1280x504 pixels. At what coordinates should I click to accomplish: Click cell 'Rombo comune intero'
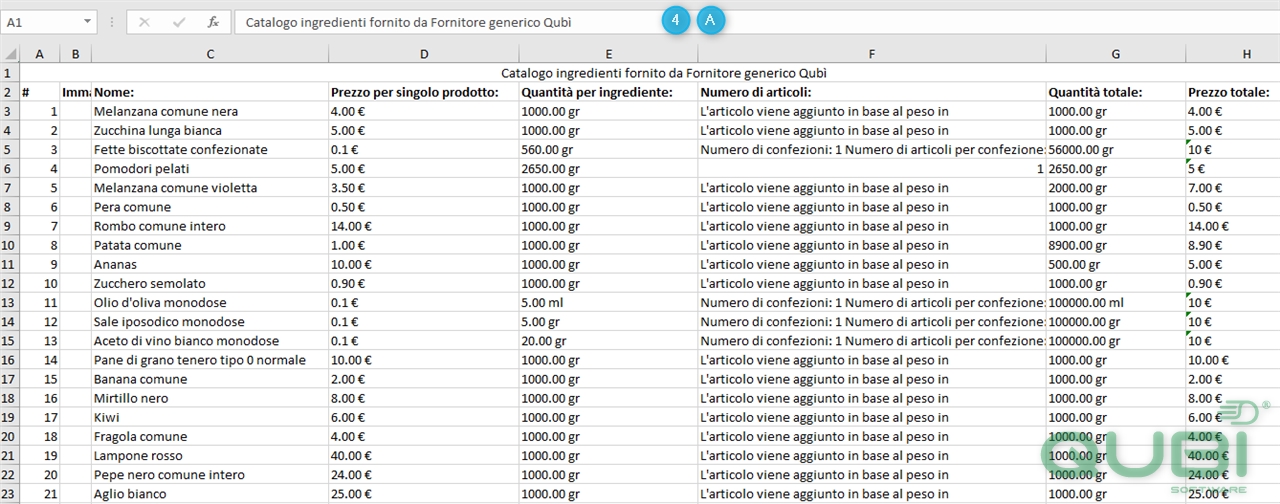pyautogui.click(x=210, y=226)
